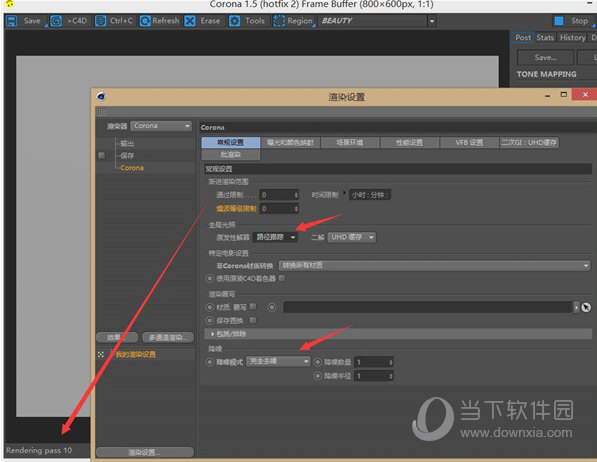597x462 pixels.
Task: Click the Save floppy disk icon
Action: click(12, 21)
